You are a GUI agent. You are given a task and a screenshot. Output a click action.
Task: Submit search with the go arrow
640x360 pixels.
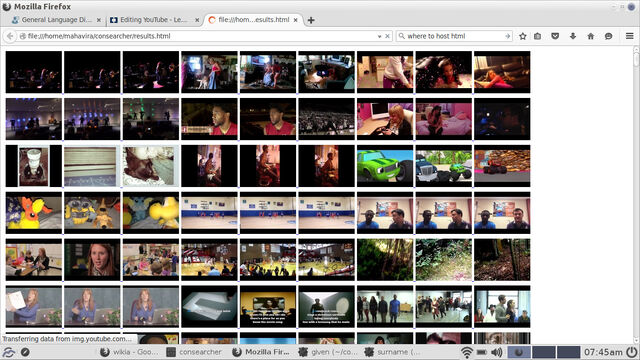[507, 36]
